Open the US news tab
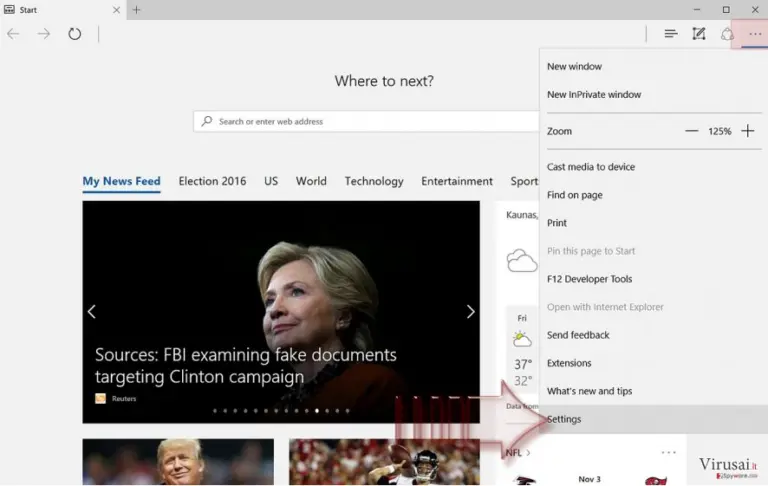The image size is (768, 486). tap(271, 181)
